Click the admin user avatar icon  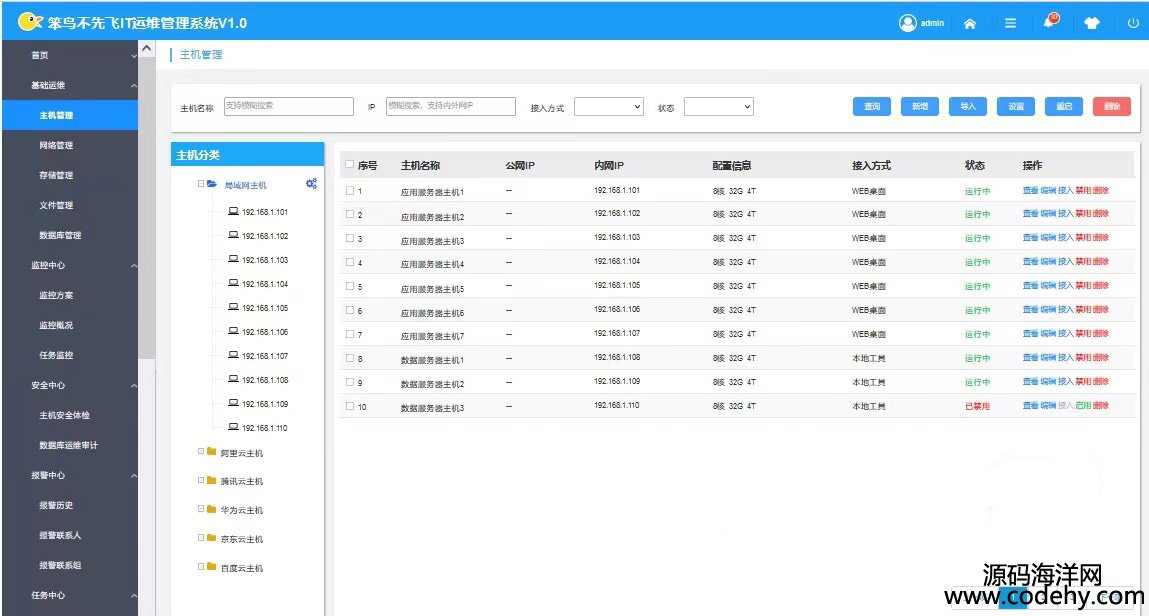[x=907, y=23]
